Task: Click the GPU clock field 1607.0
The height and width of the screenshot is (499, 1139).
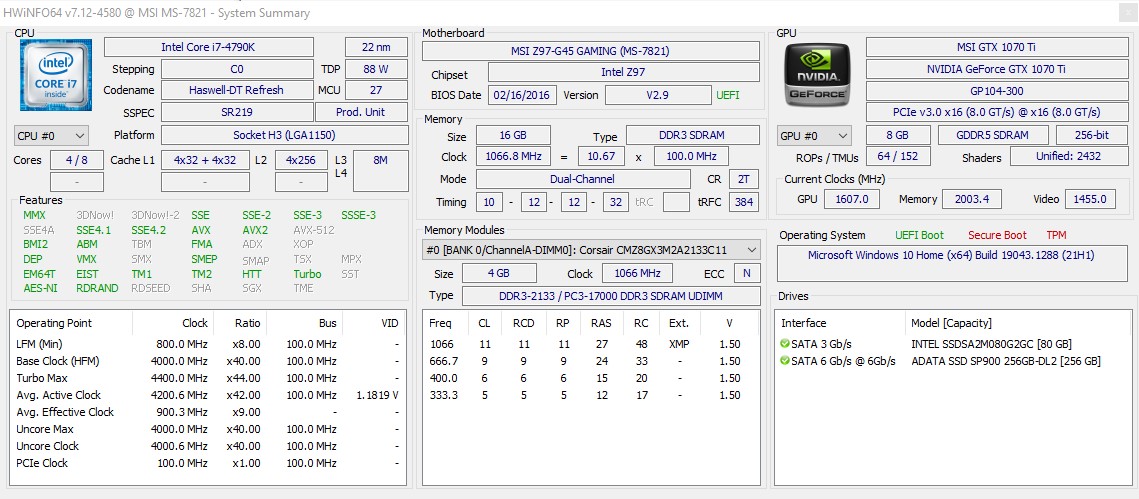Action: [x=853, y=199]
